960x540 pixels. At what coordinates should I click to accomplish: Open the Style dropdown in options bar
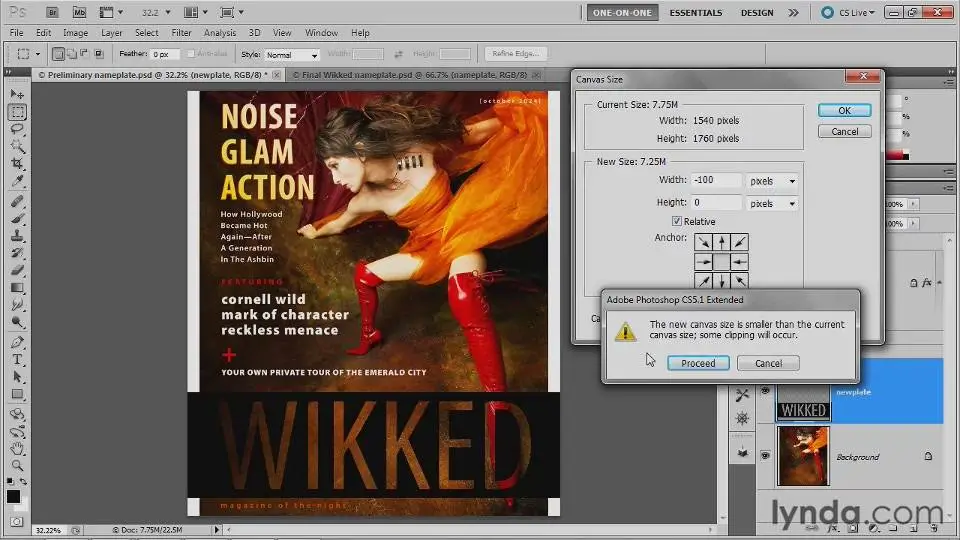pyautogui.click(x=292, y=55)
